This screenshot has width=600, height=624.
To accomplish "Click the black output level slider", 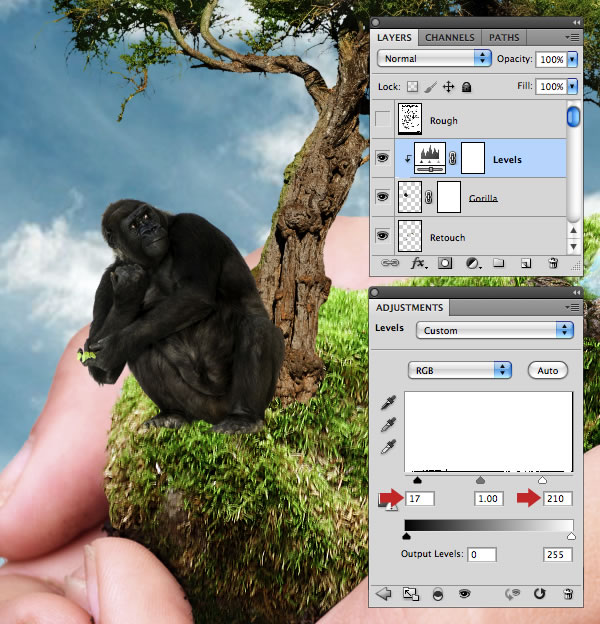I will point(406,536).
